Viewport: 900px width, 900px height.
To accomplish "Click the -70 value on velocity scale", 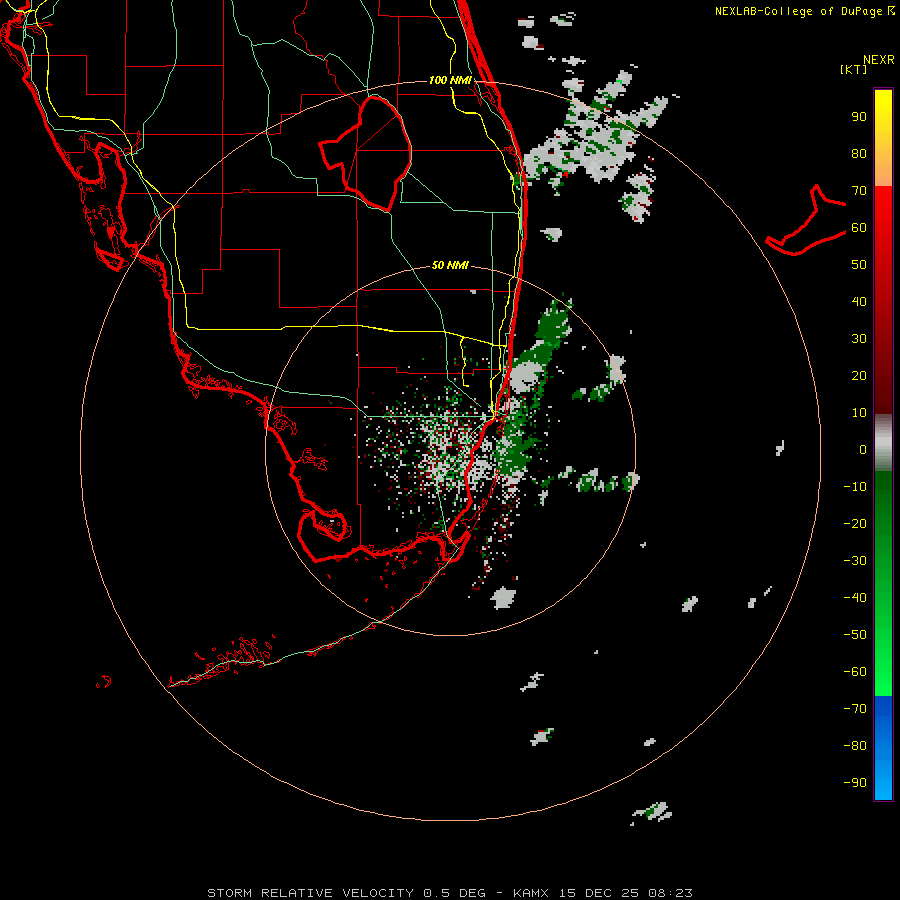I will [x=855, y=709].
